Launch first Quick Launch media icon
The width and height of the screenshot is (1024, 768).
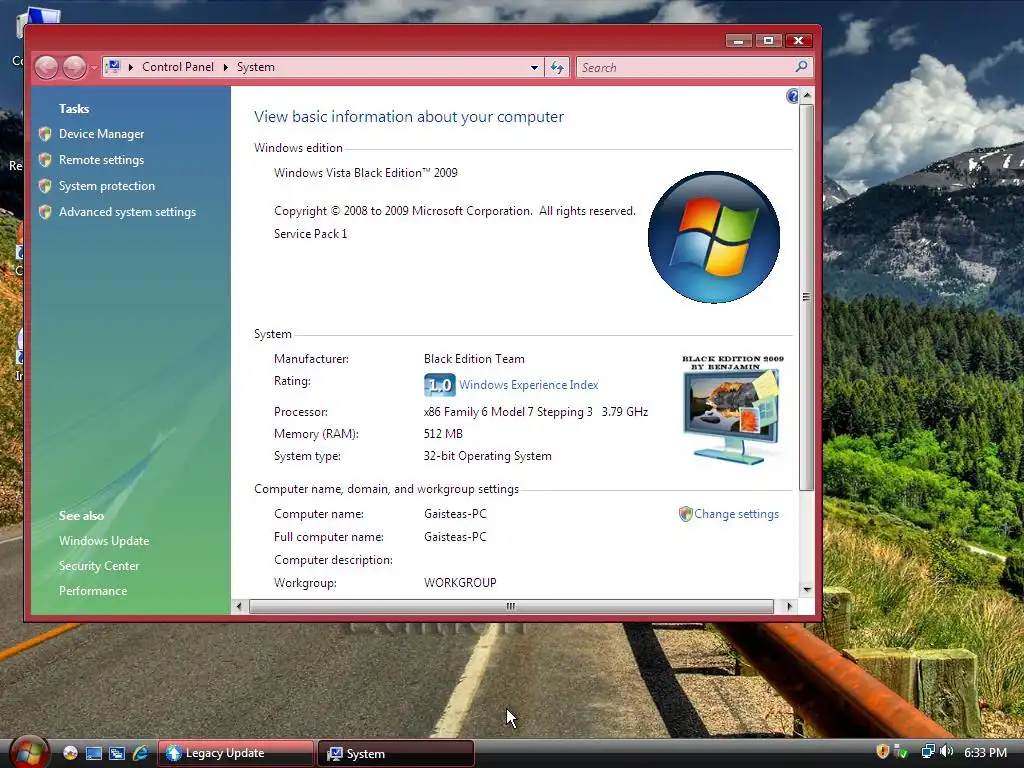(70, 753)
